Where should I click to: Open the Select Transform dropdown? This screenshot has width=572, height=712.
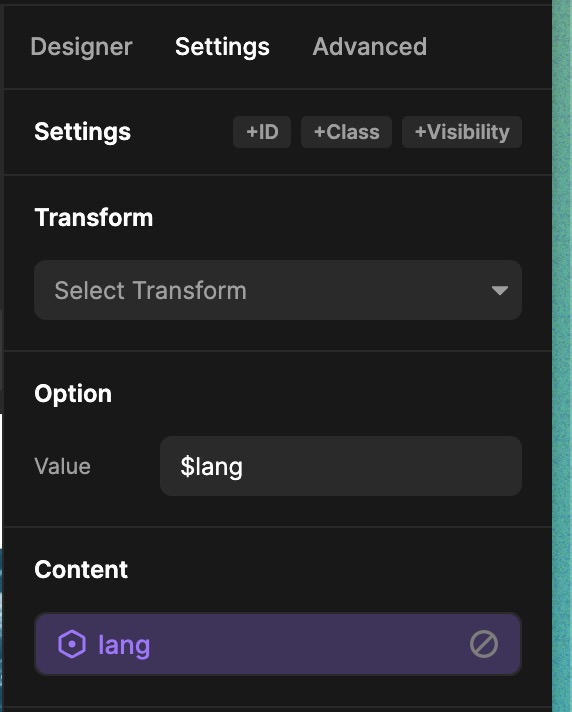(x=278, y=290)
